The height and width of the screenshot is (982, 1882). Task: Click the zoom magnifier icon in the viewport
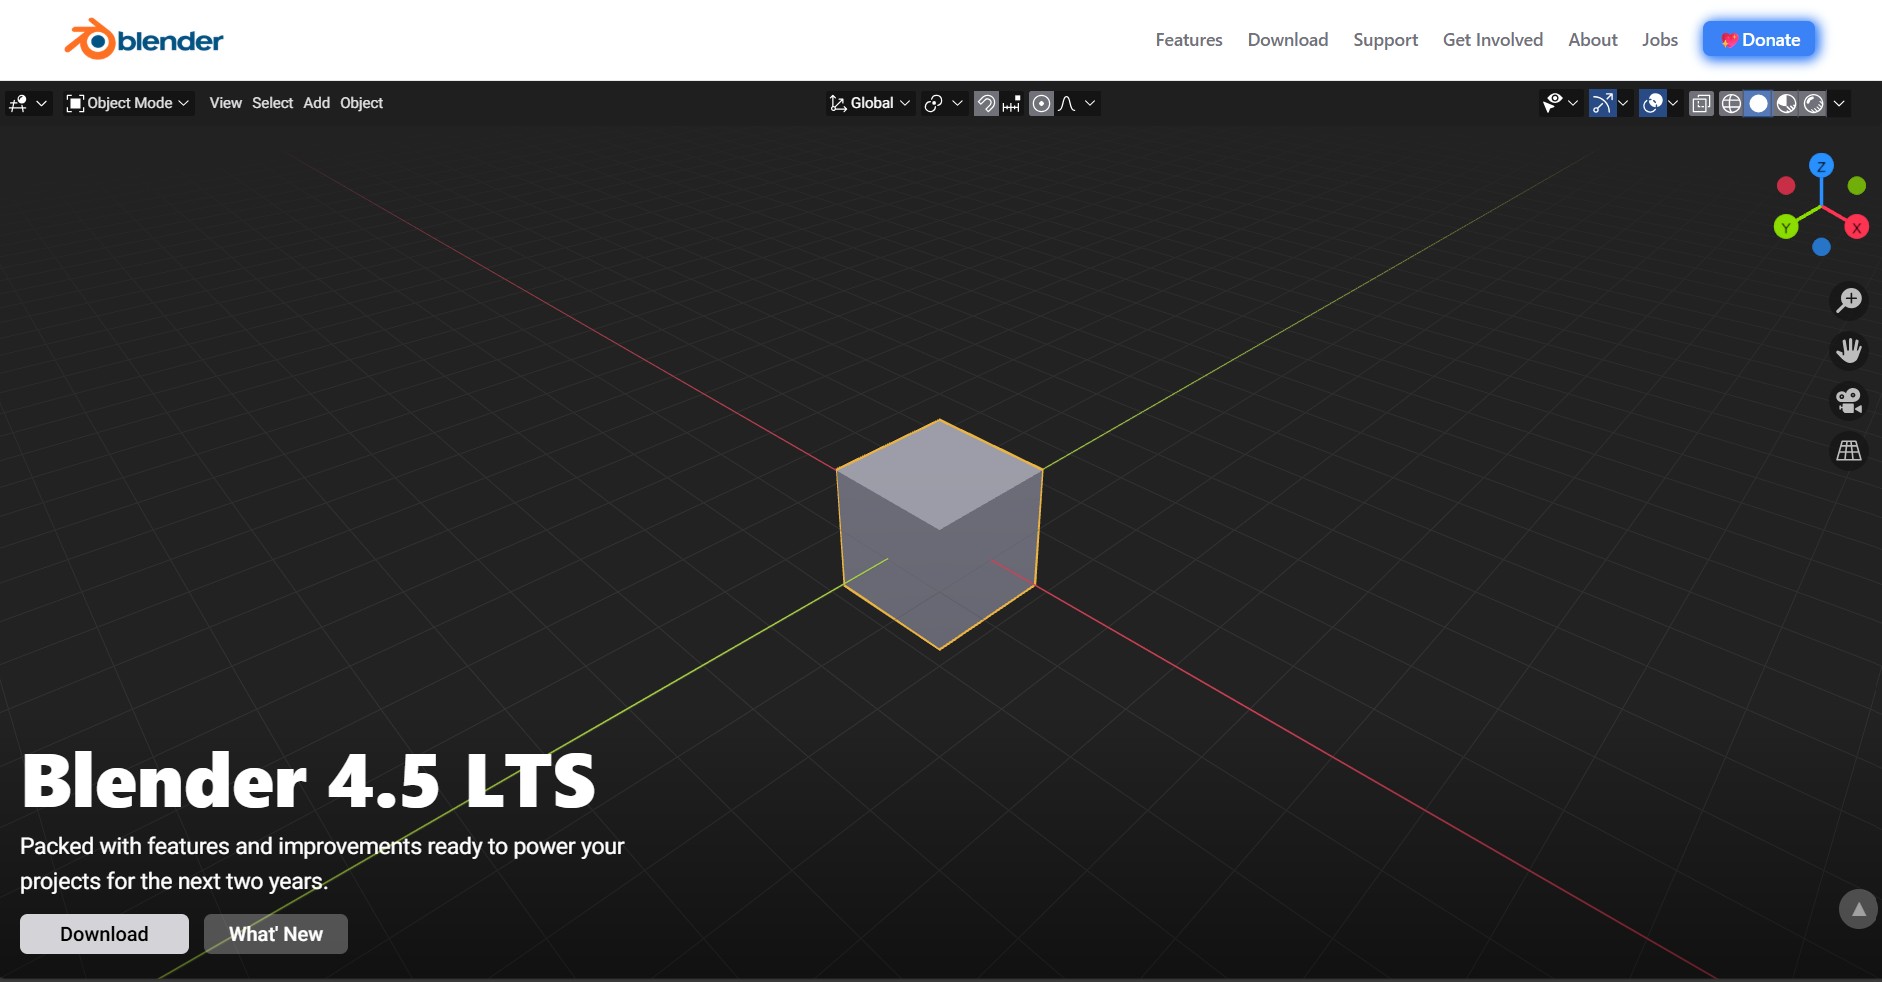[1849, 300]
